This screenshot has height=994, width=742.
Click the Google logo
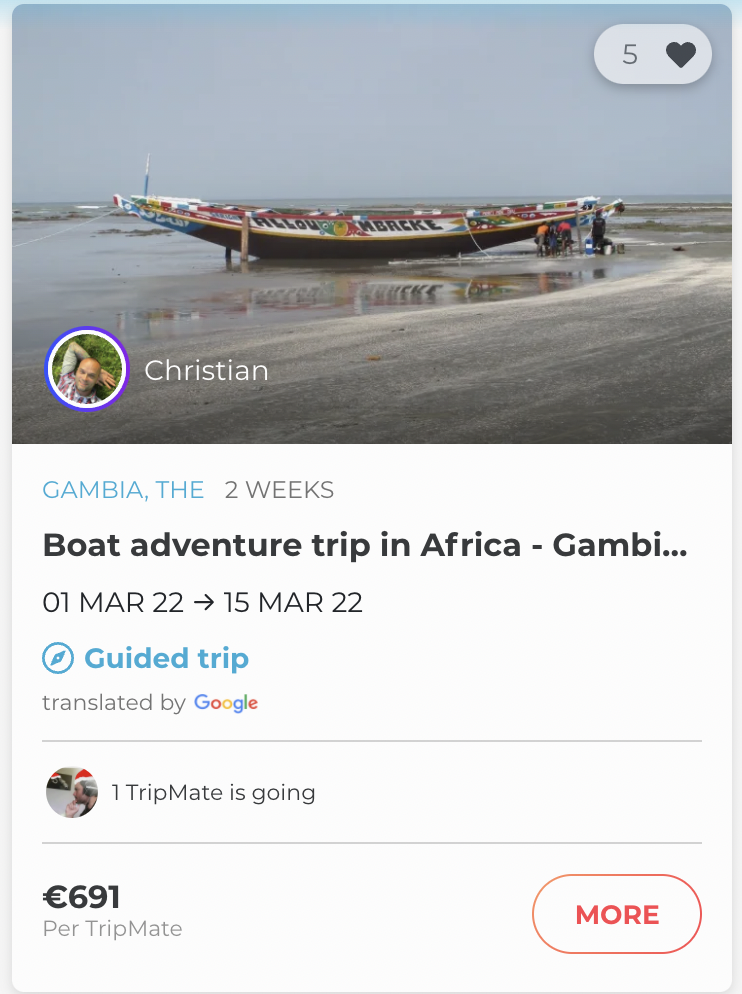click(226, 703)
